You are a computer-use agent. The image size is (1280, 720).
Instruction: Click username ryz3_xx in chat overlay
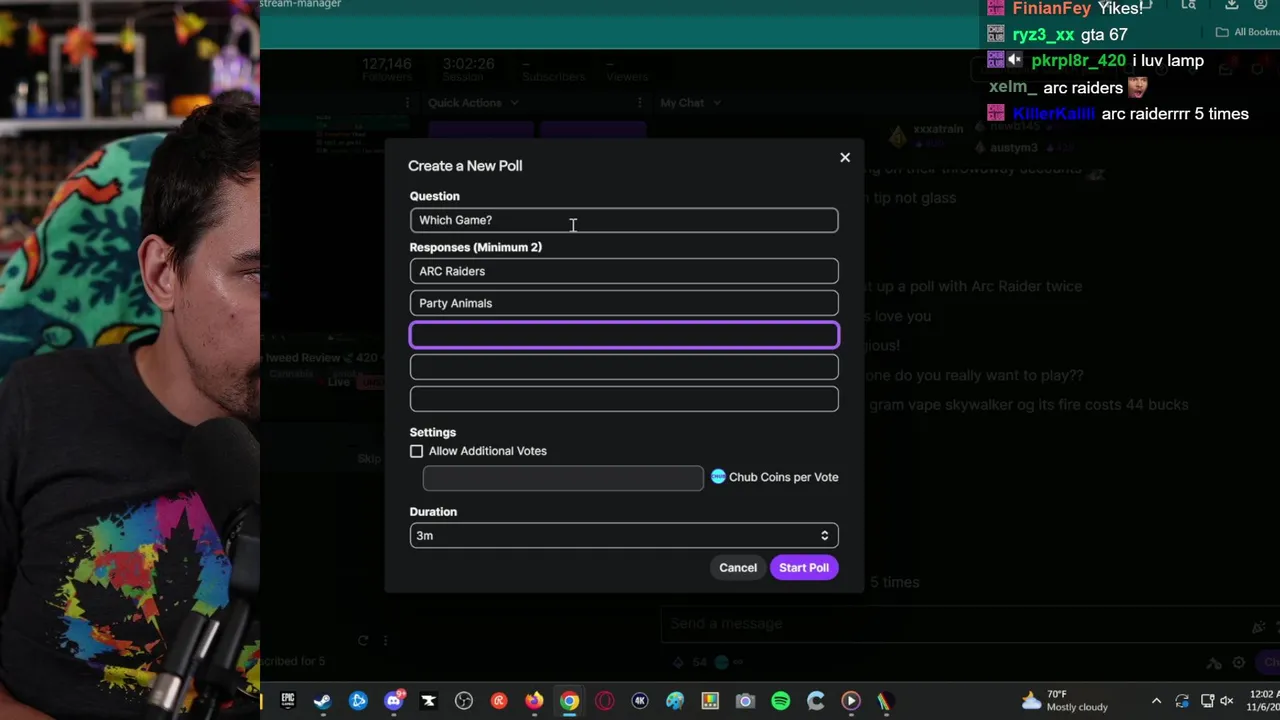tap(1043, 35)
